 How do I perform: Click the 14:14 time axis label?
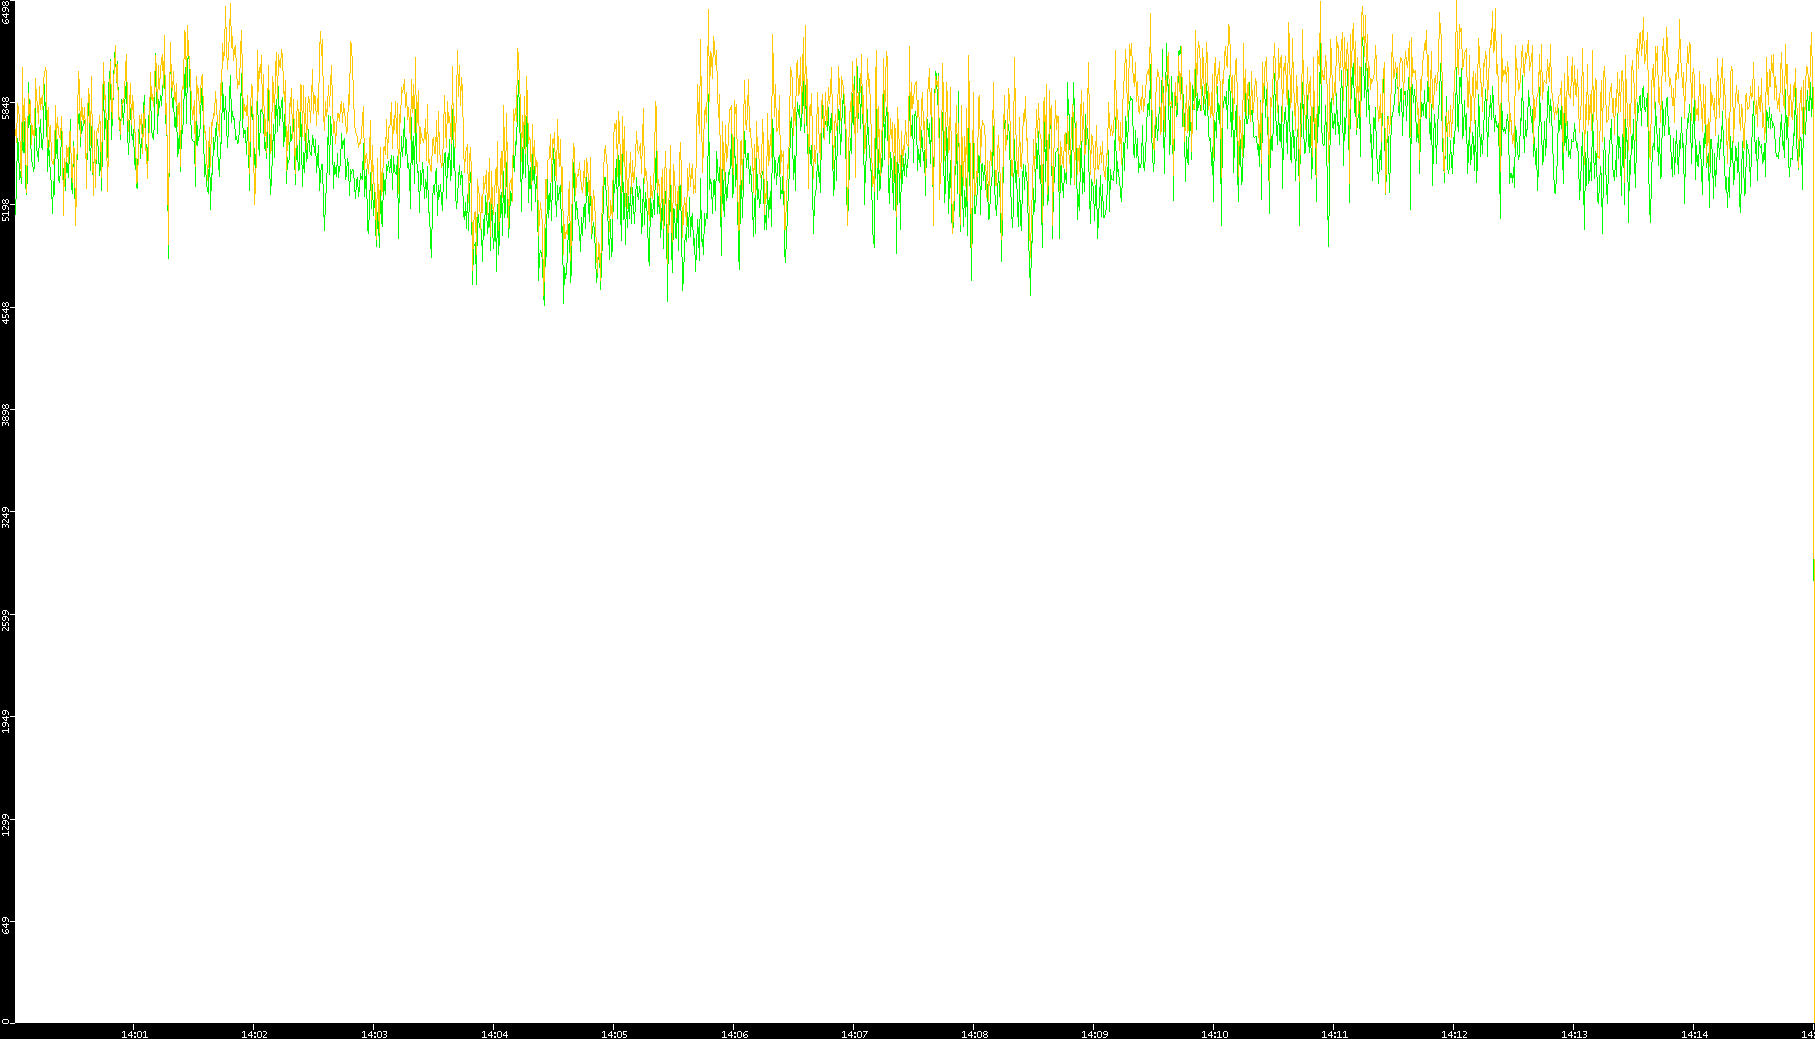[x=1694, y=1034]
